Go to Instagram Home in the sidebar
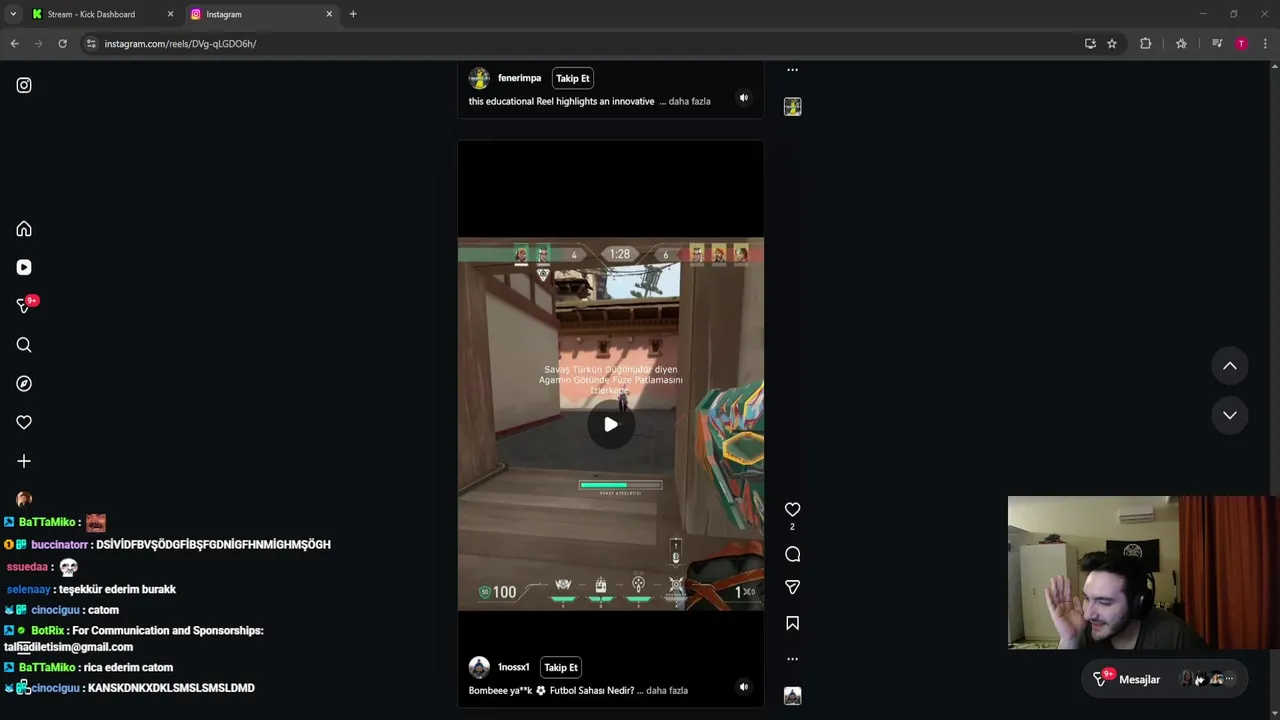This screenshot has height=720, width=1280. (x=24, y=229)
